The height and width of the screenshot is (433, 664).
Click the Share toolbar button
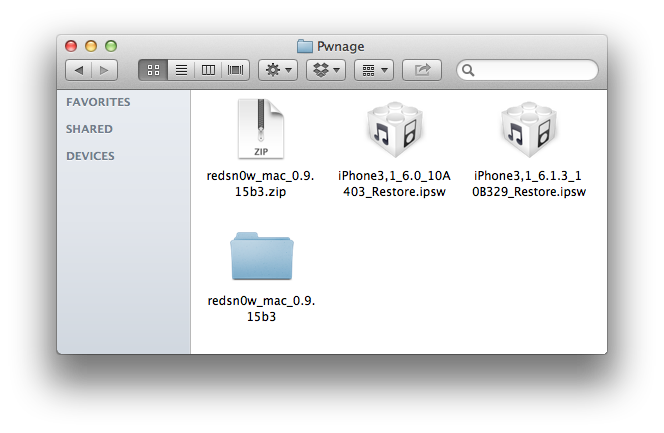[422, 70]
